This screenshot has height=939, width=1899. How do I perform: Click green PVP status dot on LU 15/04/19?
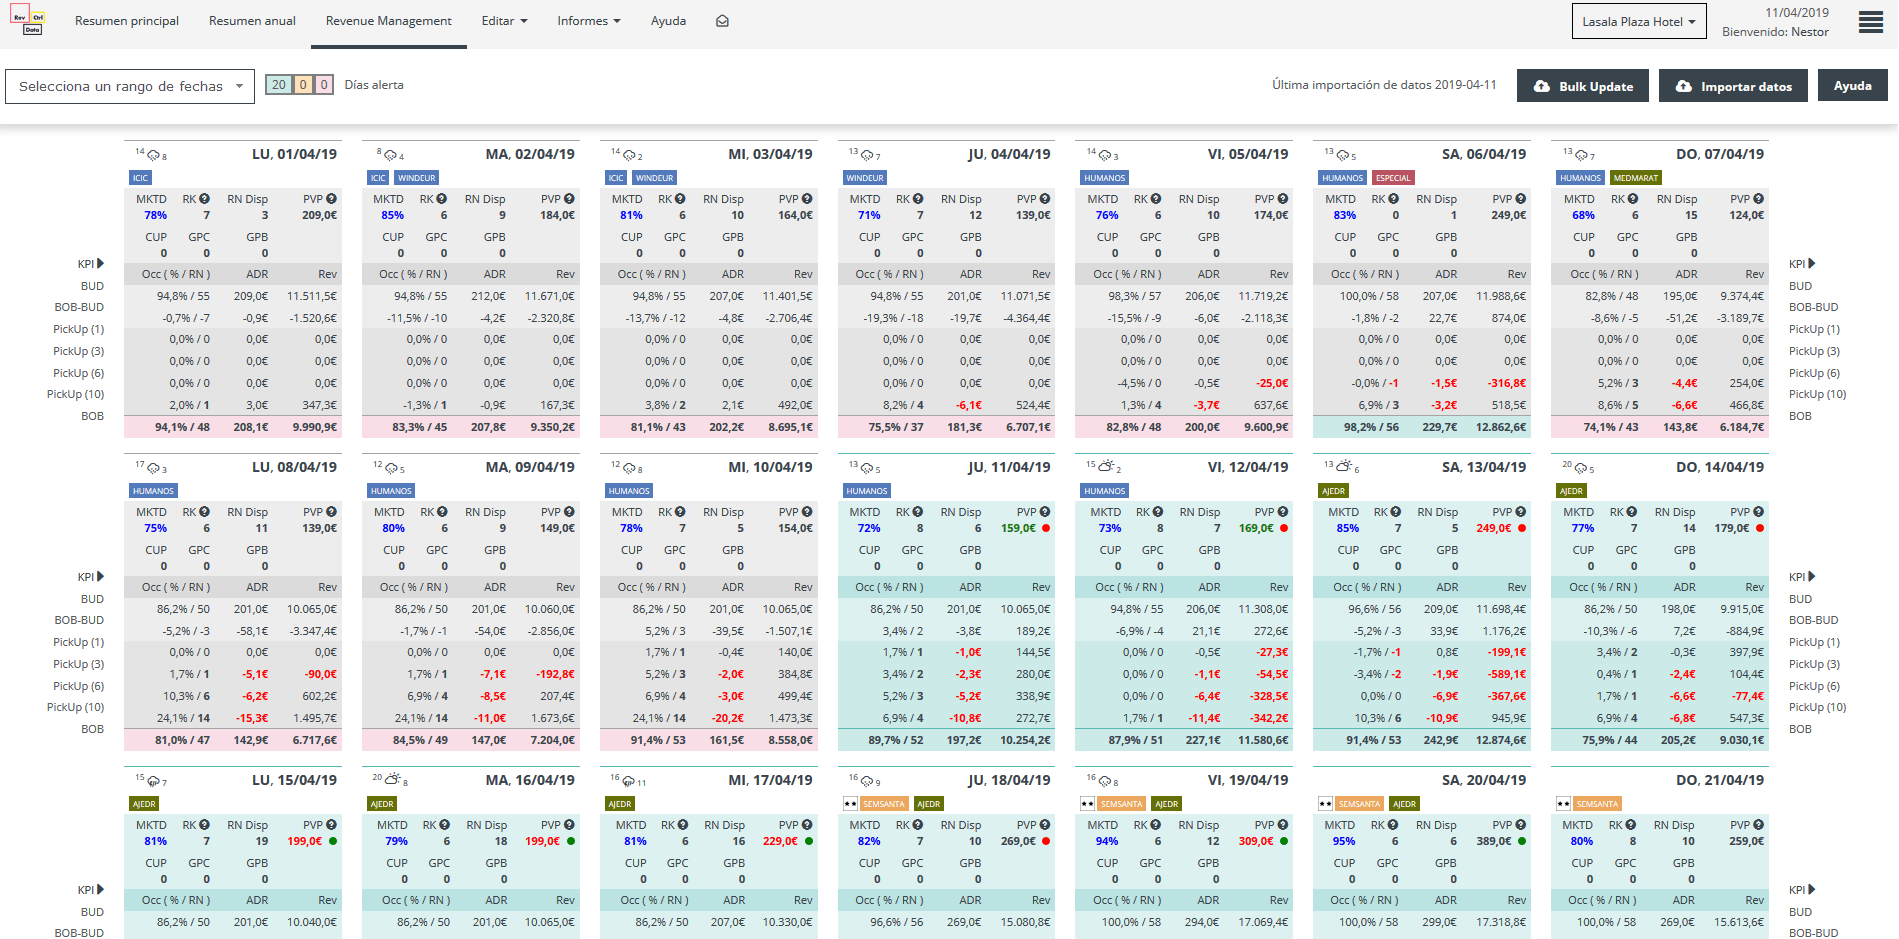[333, 841]
